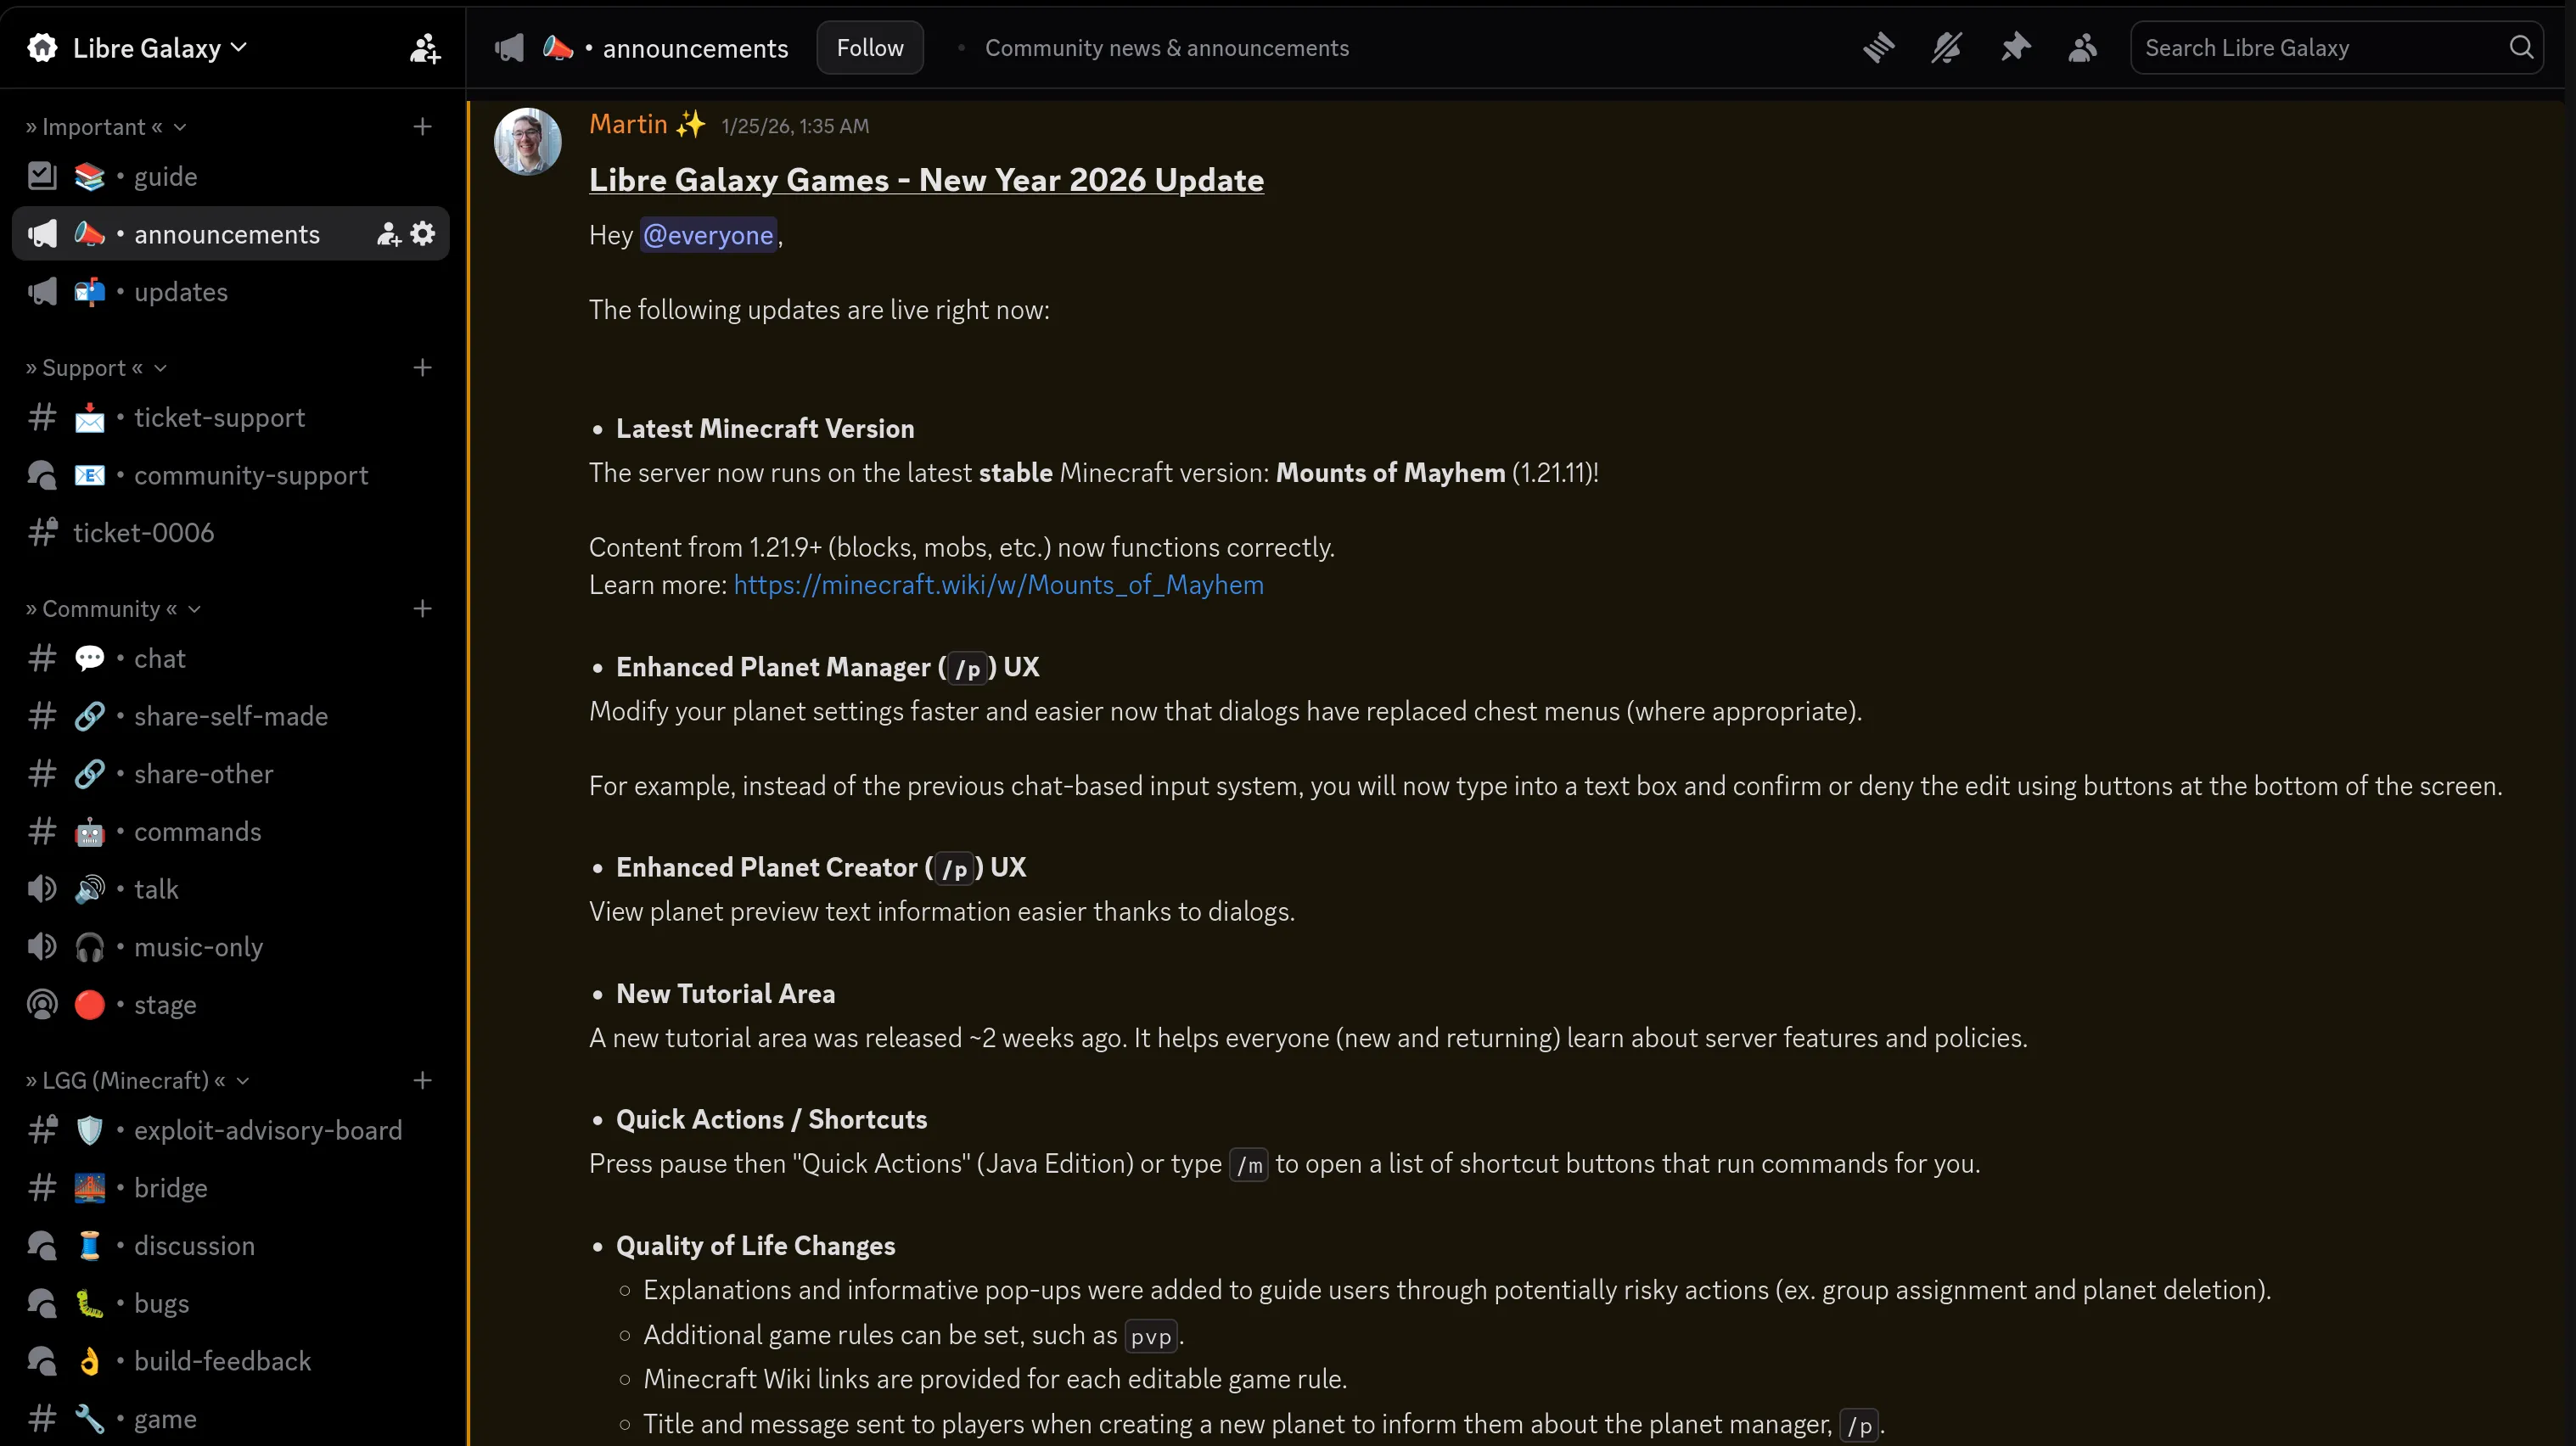Click the 'Quality of Life Changes' bullet heading
The width and height of the screenshot is (2576, 1446).
tap(755, 1246)
